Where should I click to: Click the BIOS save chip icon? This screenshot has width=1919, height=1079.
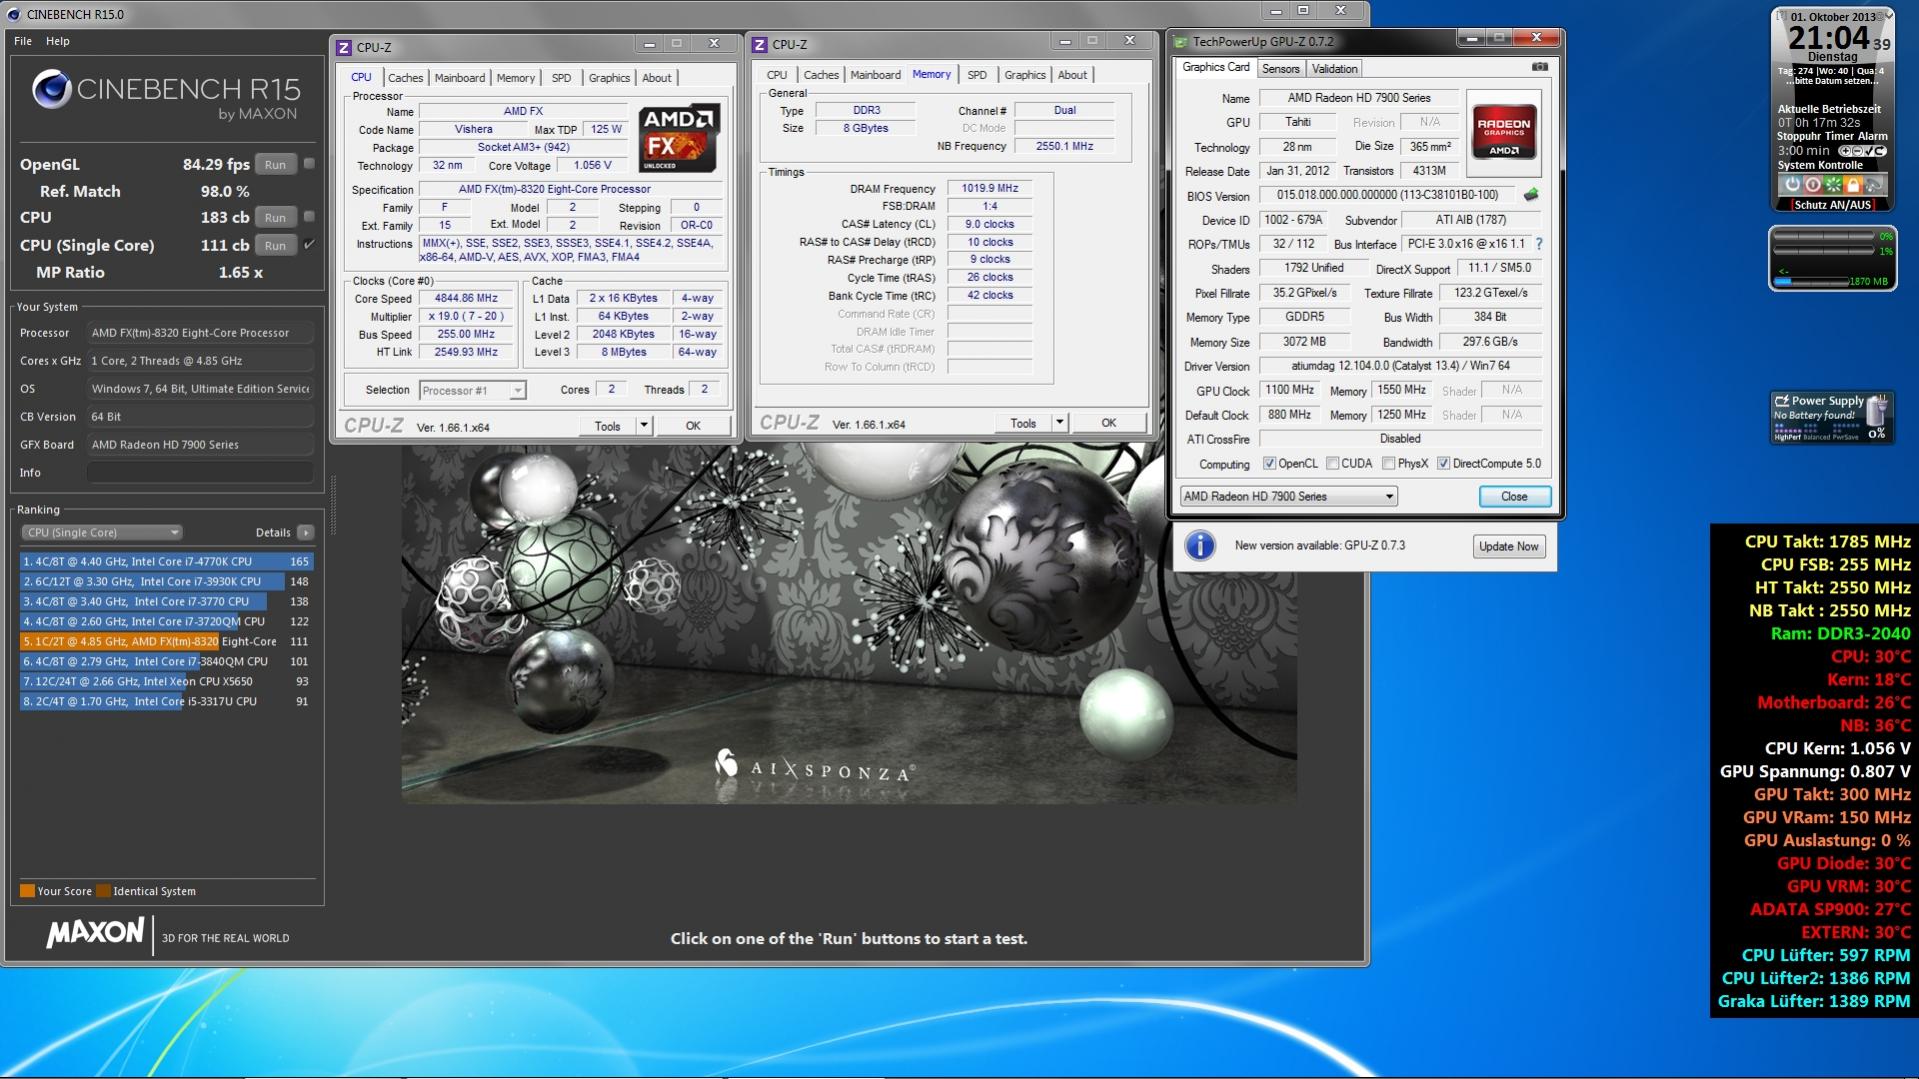coord(1530,195)
